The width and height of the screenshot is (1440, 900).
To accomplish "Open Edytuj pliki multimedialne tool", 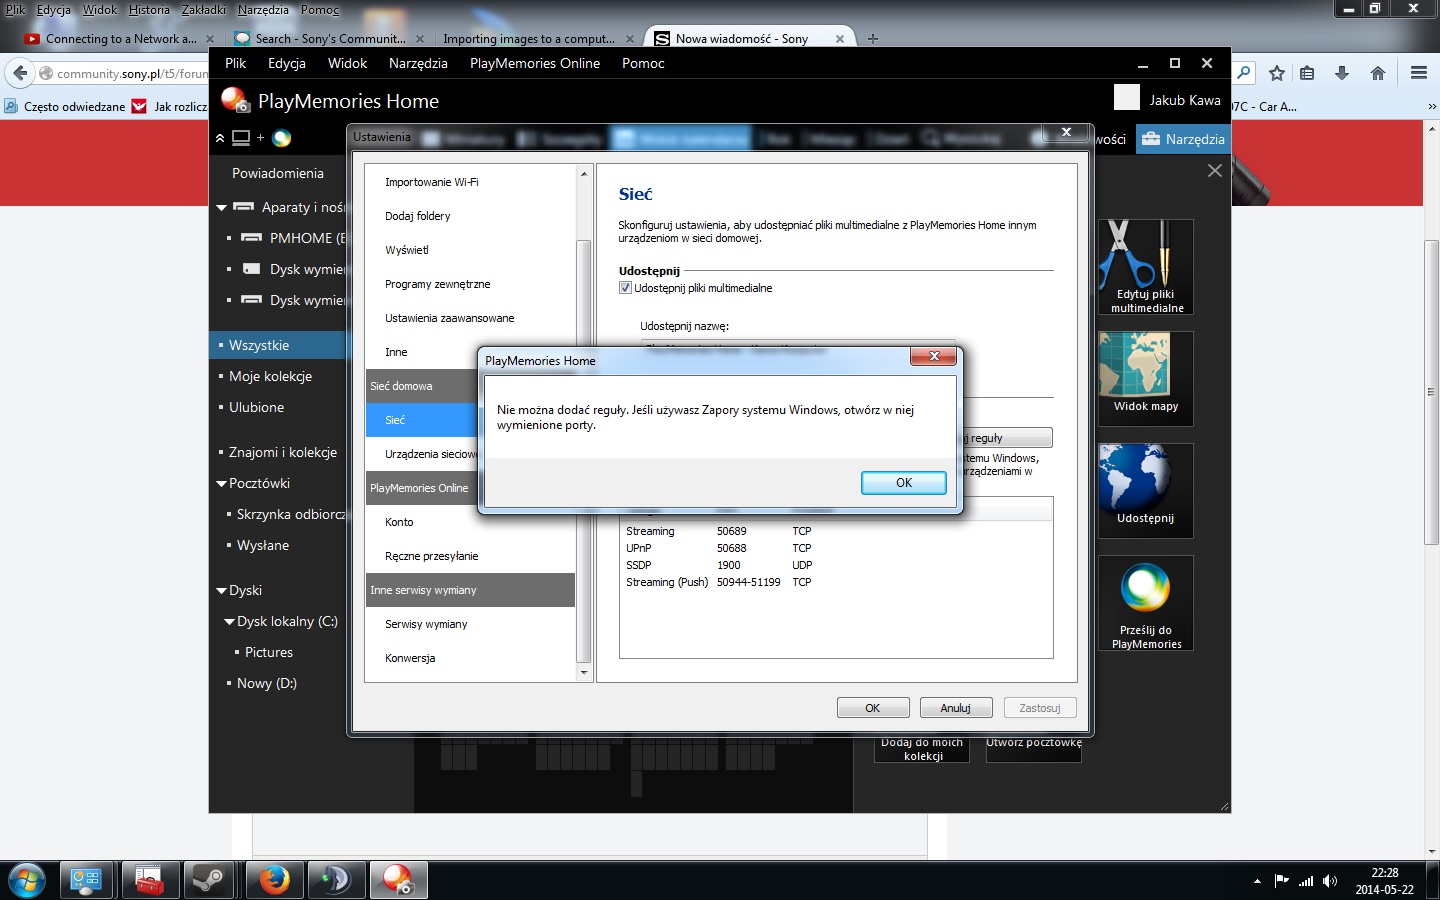I will [1146, 267].
